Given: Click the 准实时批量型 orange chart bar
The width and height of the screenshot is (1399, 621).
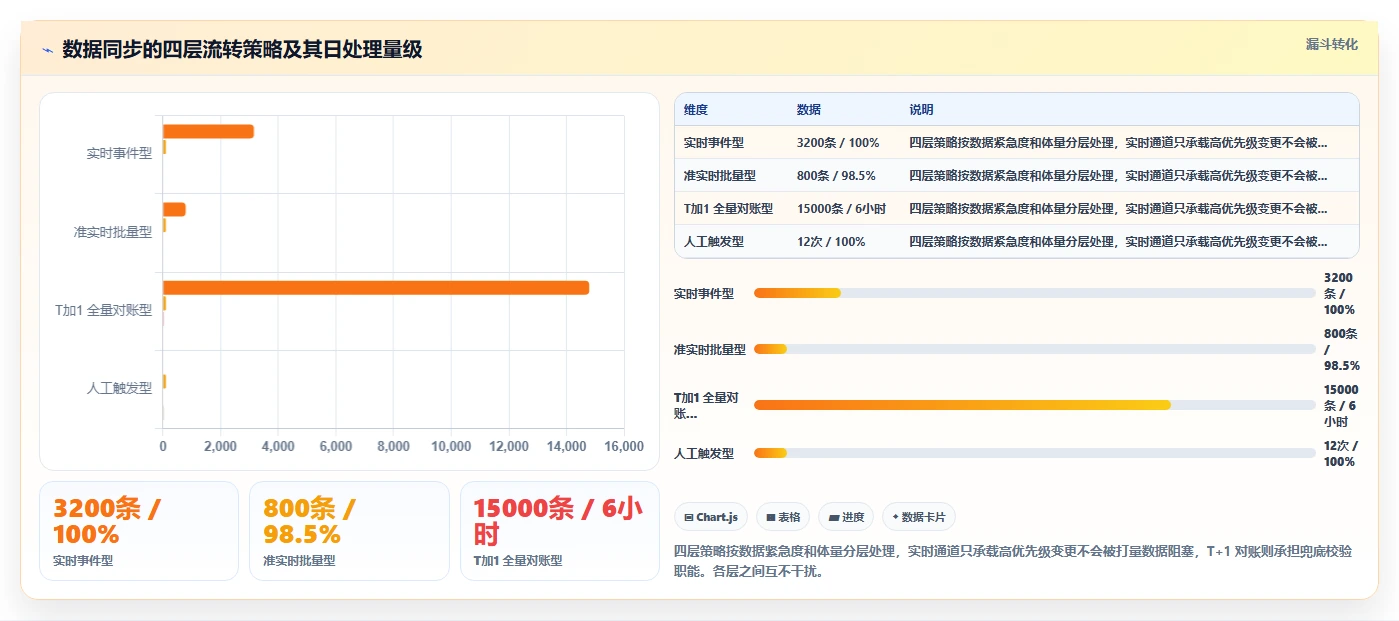Looking at the screenshot, I should [174, 209].
